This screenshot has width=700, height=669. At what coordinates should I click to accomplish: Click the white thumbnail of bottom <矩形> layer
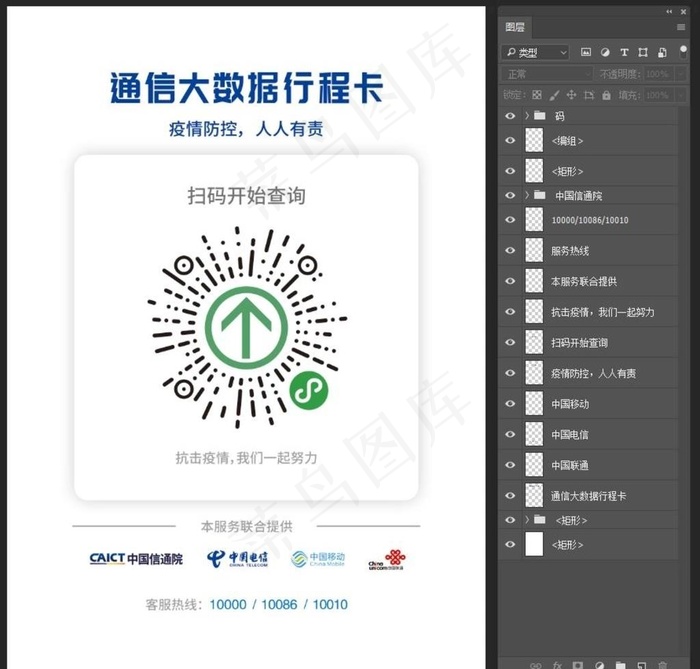click(x=534, y=544)
